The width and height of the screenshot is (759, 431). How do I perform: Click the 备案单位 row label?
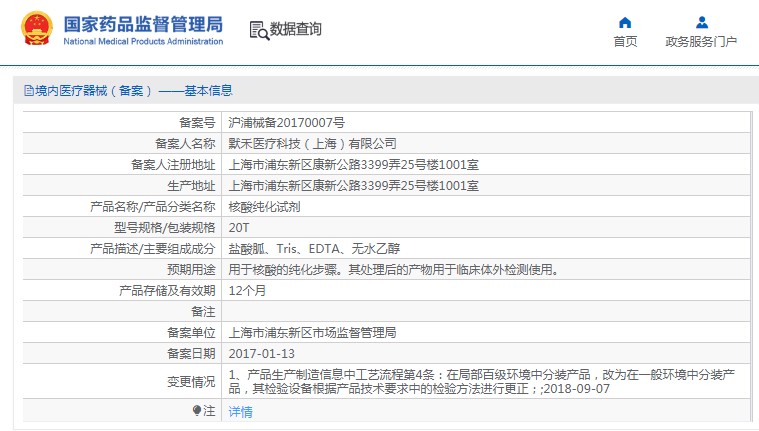pos(191,333)
